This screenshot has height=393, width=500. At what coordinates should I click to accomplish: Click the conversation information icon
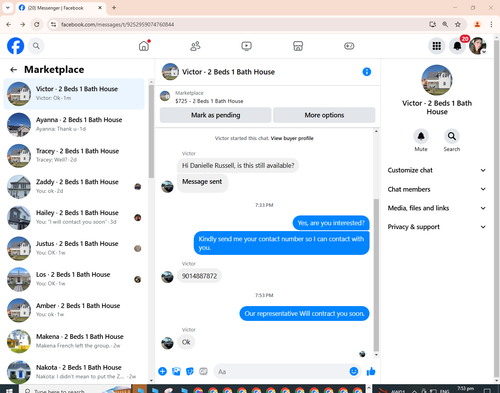367,72
